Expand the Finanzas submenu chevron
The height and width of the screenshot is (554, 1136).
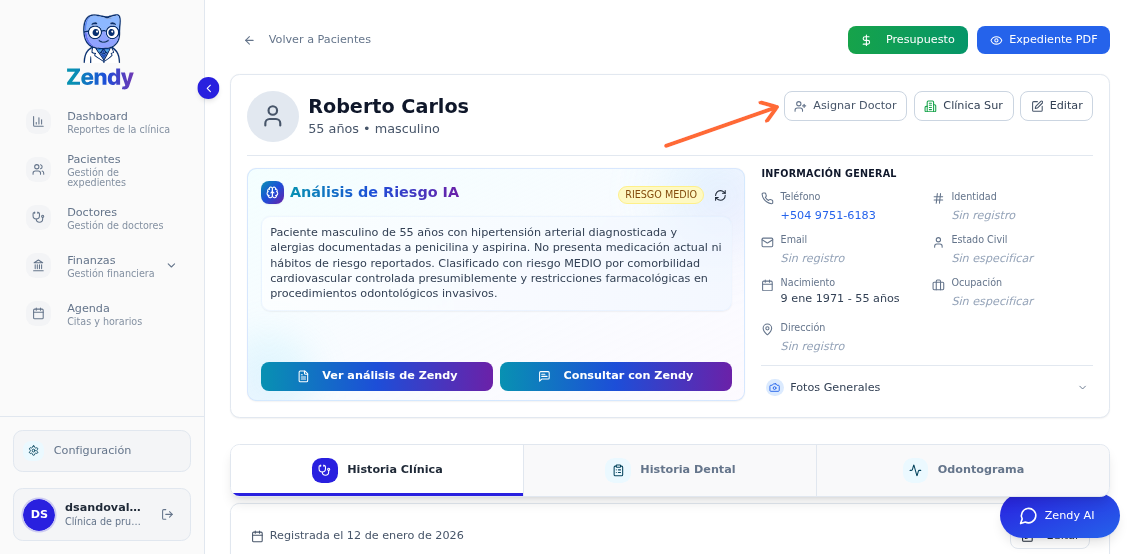pos(172,266)
